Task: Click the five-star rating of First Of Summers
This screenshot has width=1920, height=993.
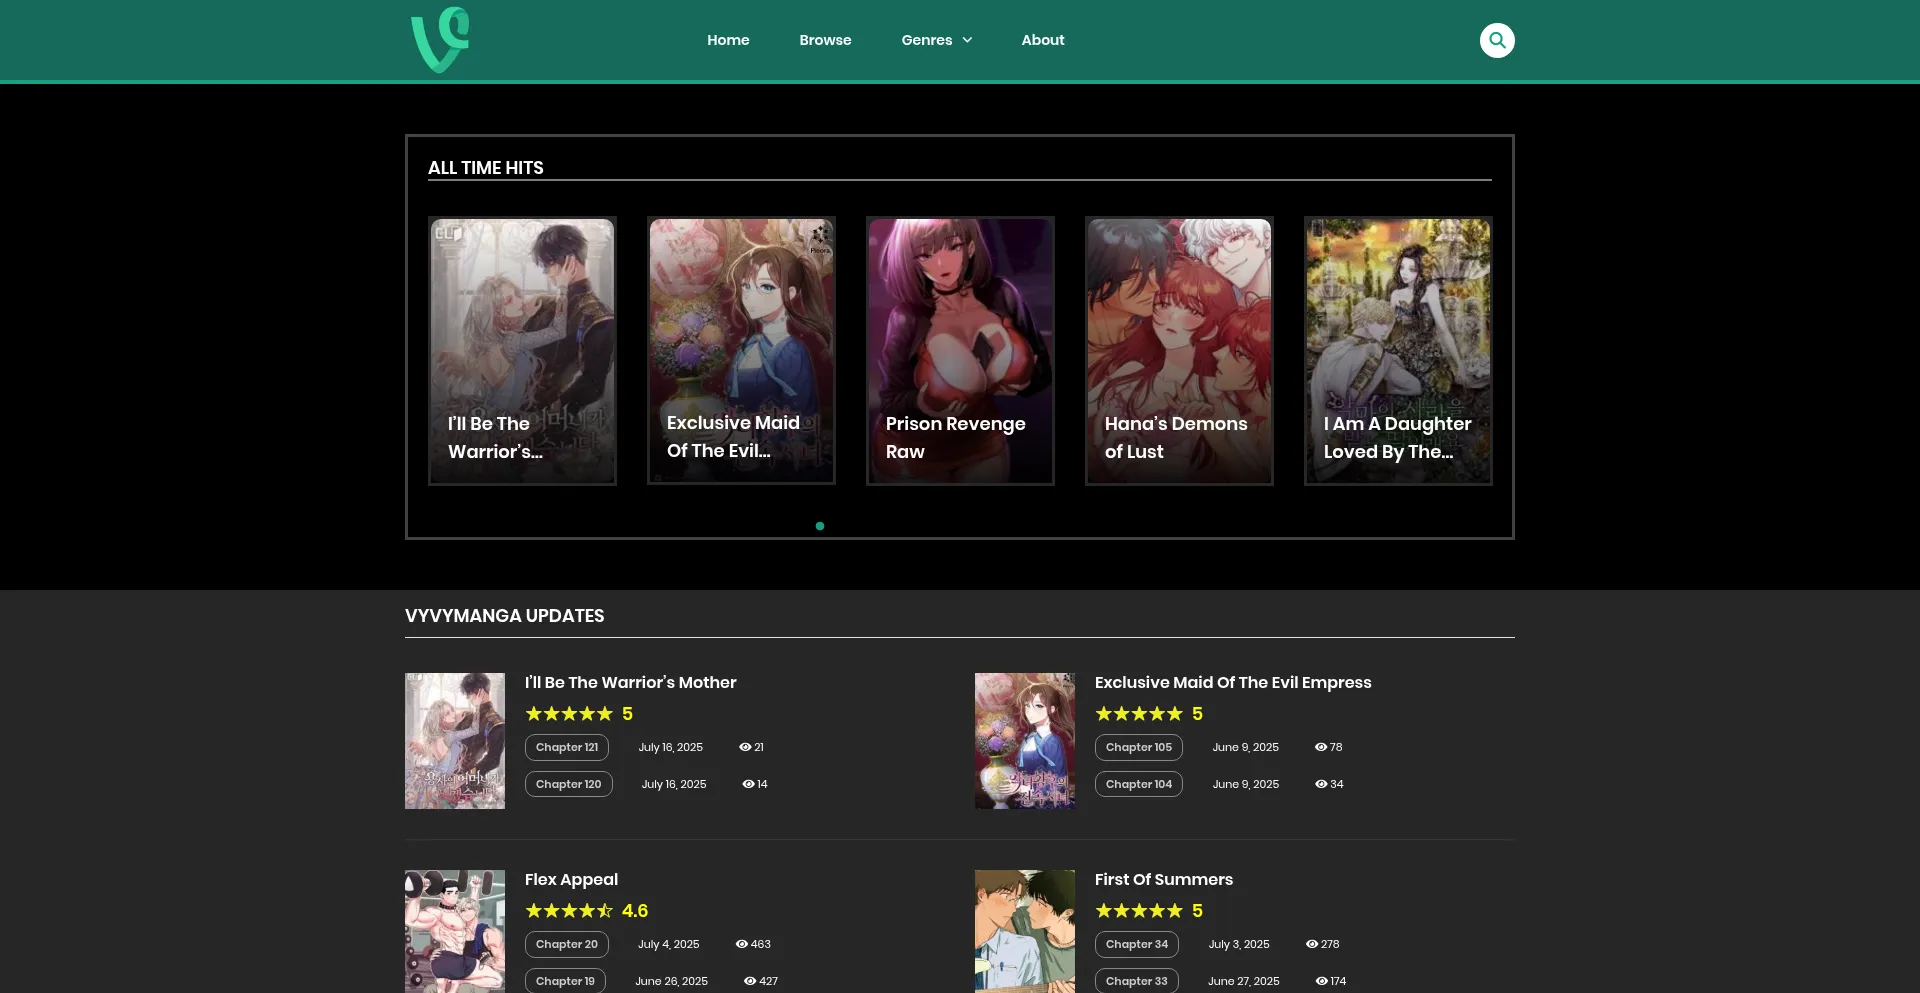Action: click(1139, 911)
